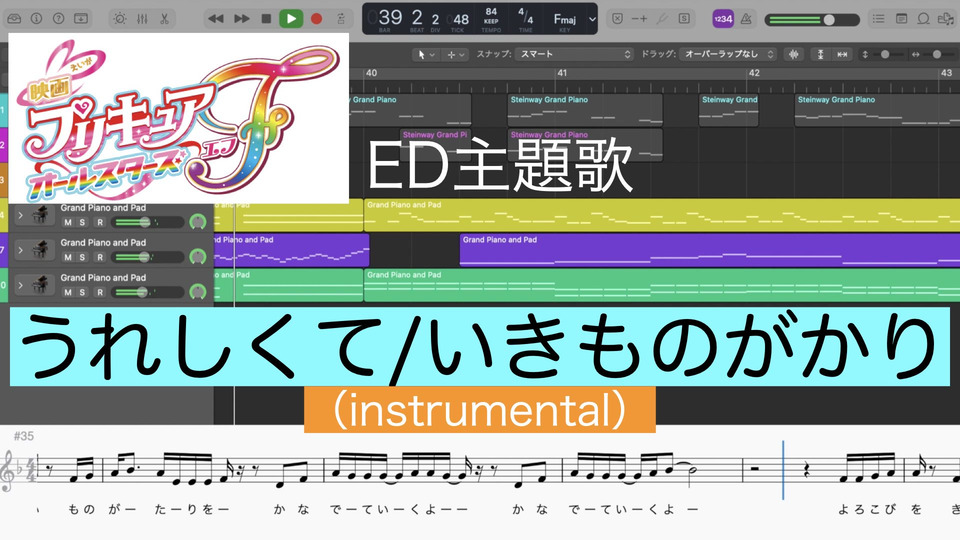This screenshot has height=540, width=960.
Task: Click the Fmaj key signature display
Action: 564,19
